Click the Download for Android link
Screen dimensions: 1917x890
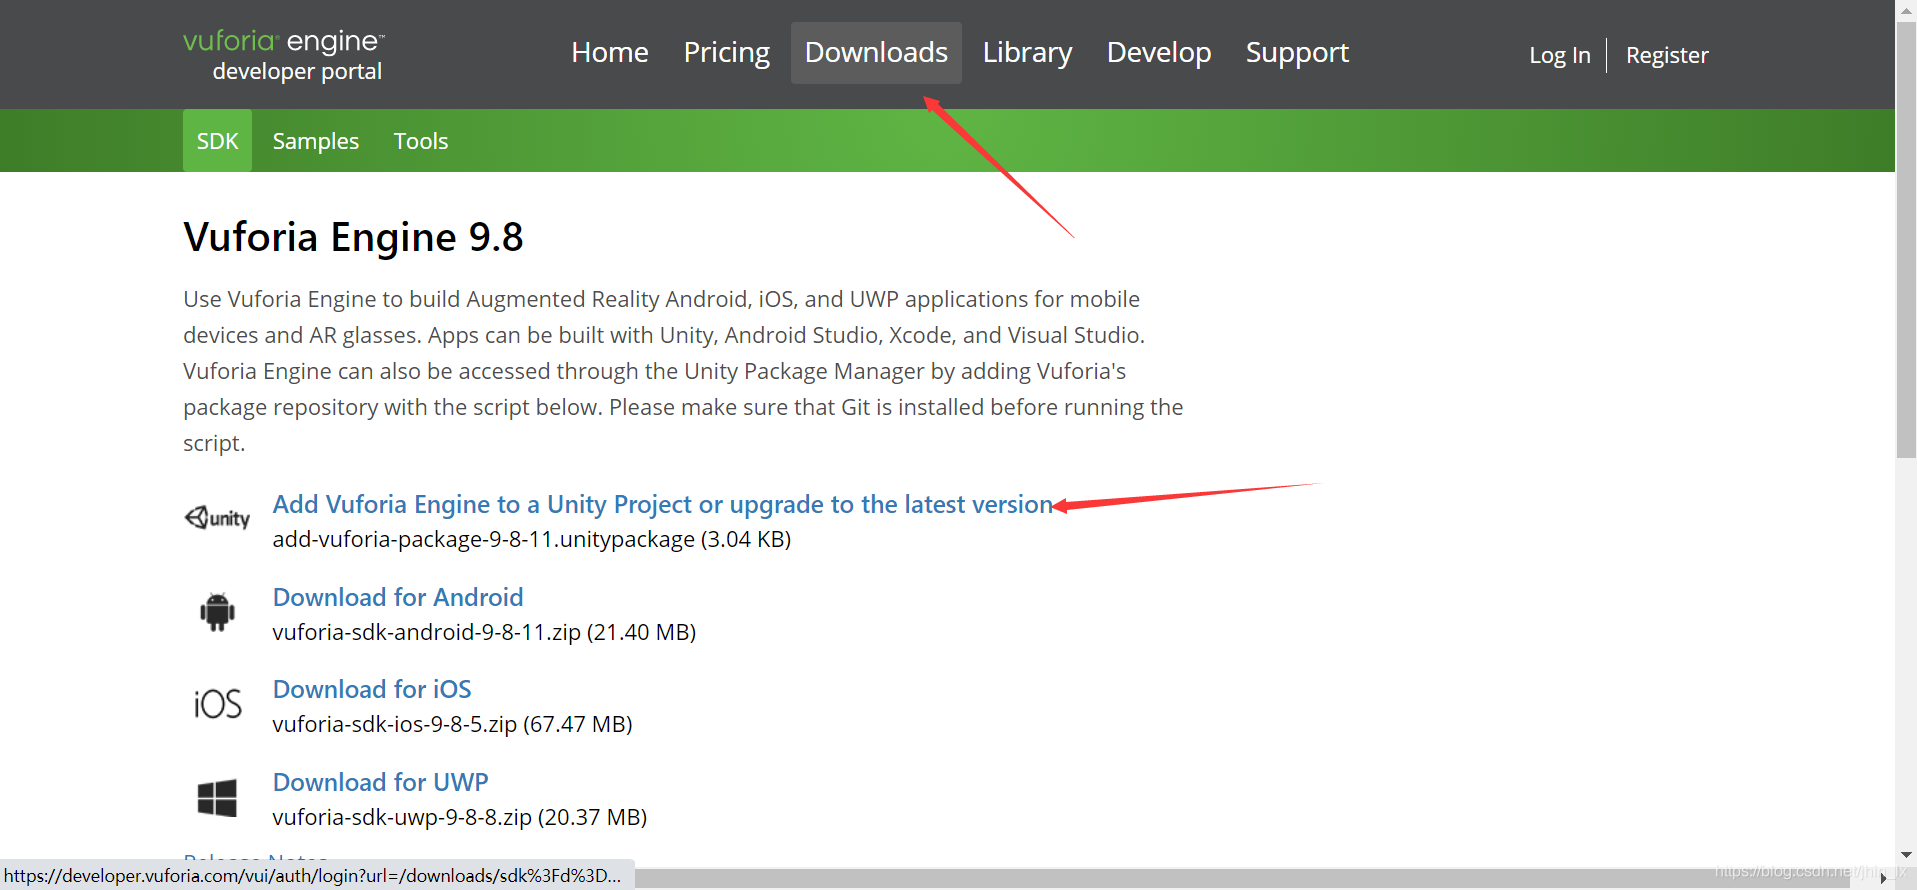(398, 597)
